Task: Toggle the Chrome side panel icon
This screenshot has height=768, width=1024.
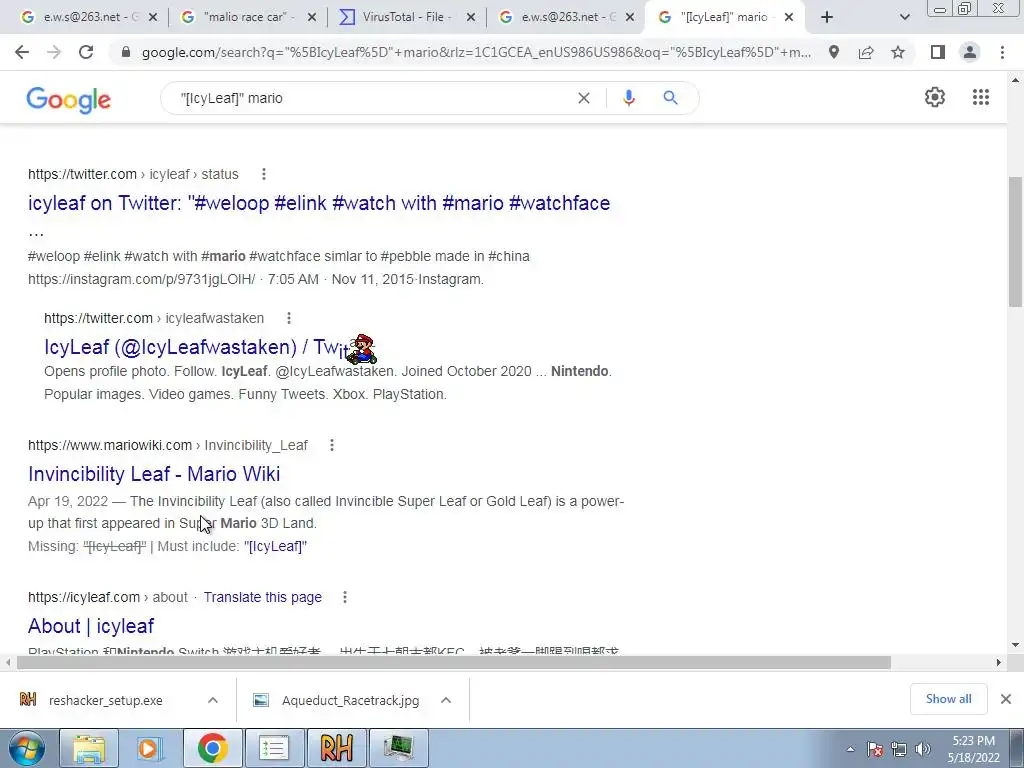Action: pyautogui.click(x=938, y=52)
